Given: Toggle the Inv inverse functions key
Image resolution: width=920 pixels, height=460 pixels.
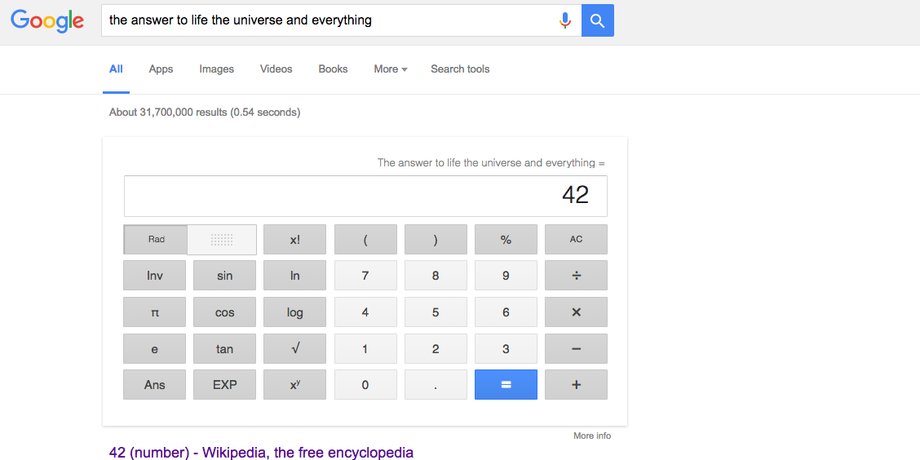Looking at the screenshot, I should pos(154,275).
